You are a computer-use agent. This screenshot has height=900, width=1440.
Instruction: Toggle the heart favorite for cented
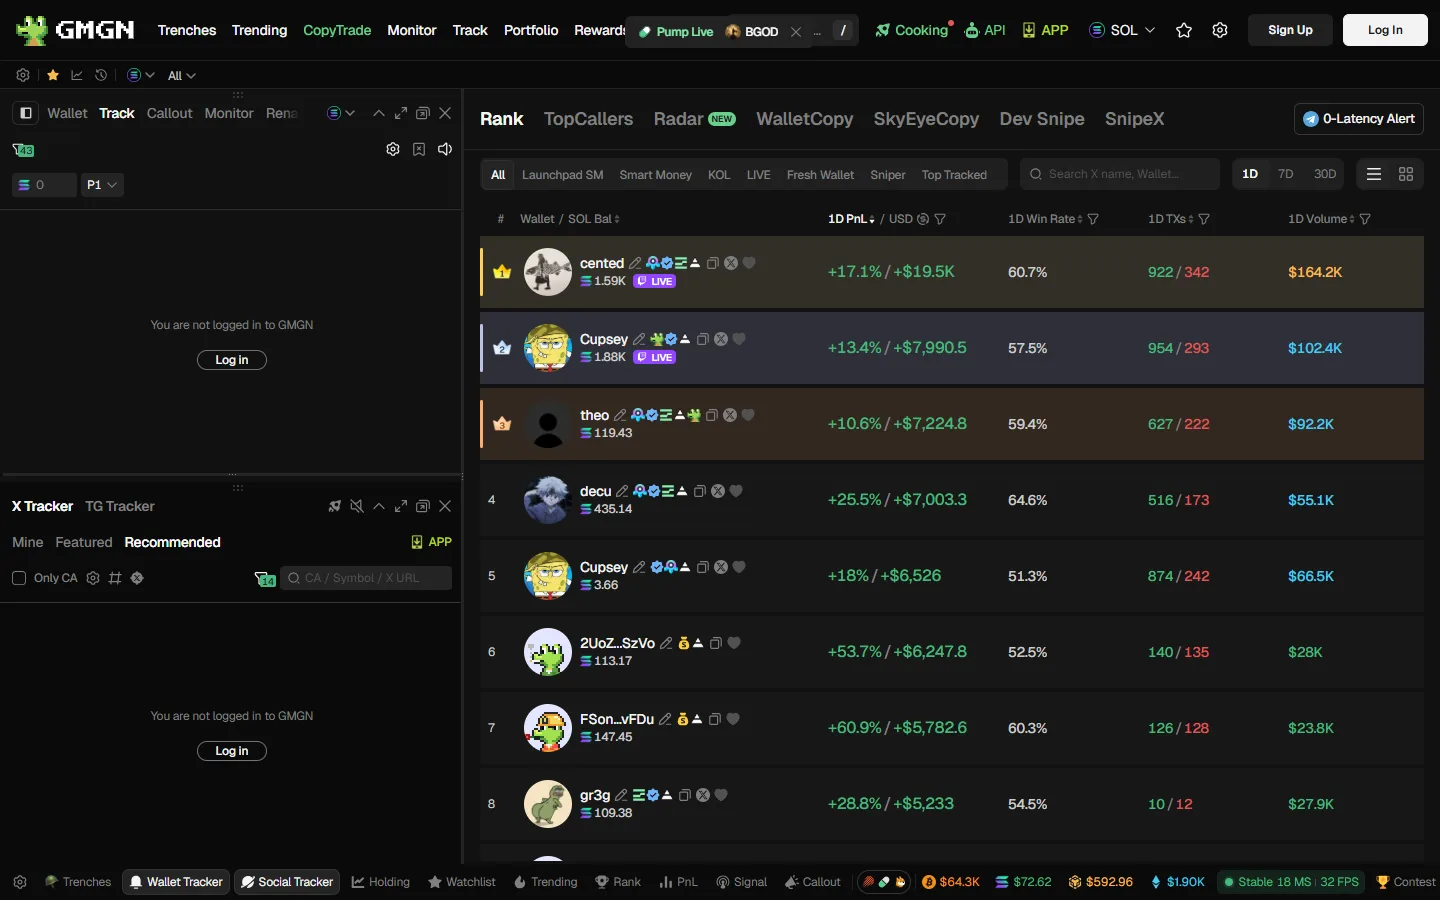point(749,263)
